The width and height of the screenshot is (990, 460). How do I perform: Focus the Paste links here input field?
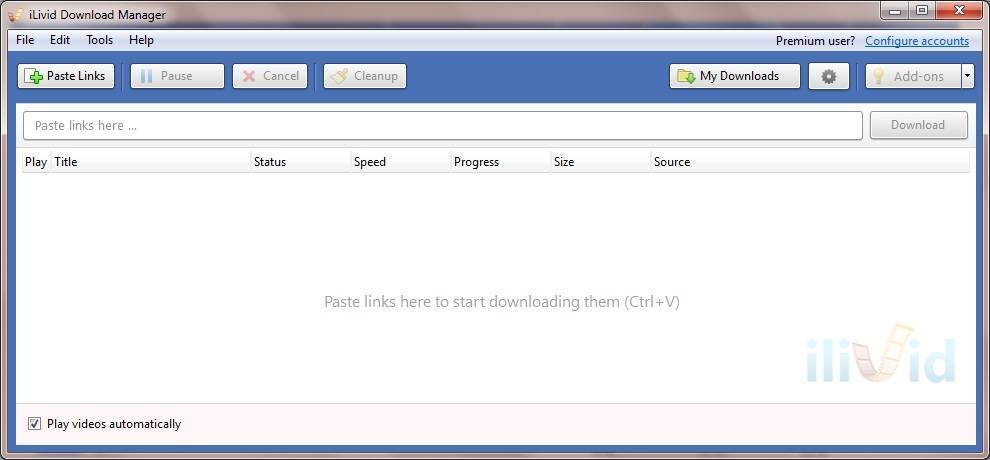443,126
